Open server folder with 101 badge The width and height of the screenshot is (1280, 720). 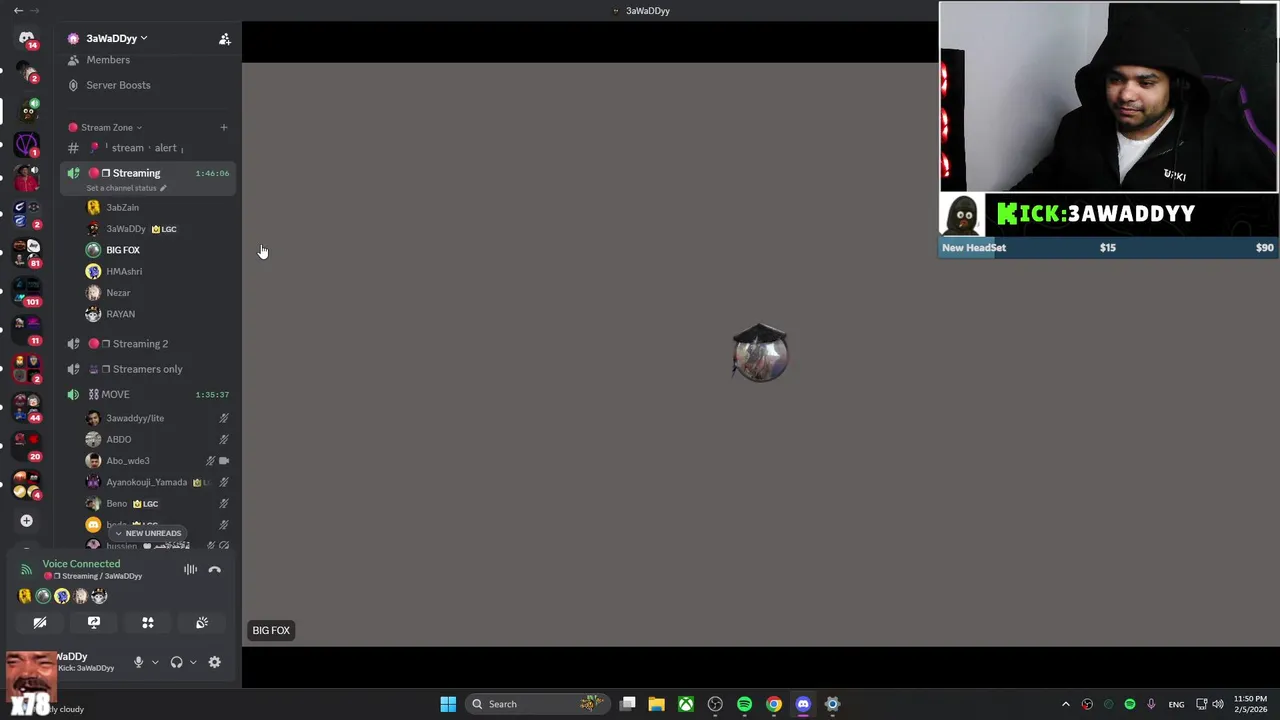[x=26, y=291]
